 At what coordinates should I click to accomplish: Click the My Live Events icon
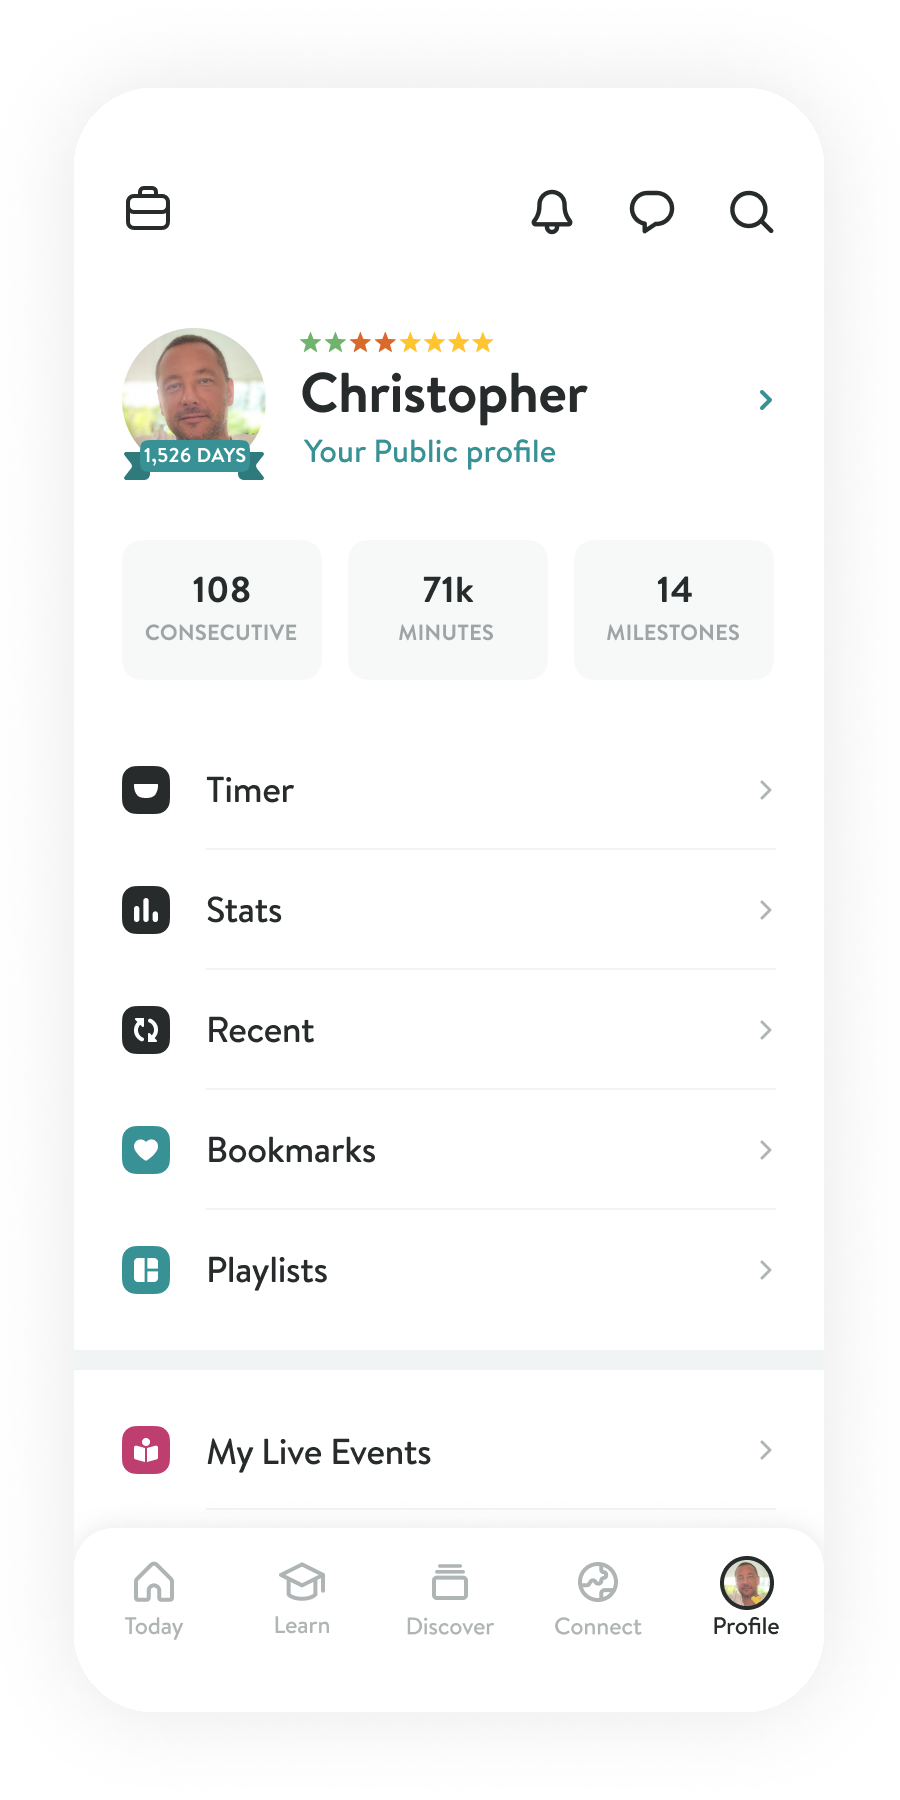click(146, 1450)
